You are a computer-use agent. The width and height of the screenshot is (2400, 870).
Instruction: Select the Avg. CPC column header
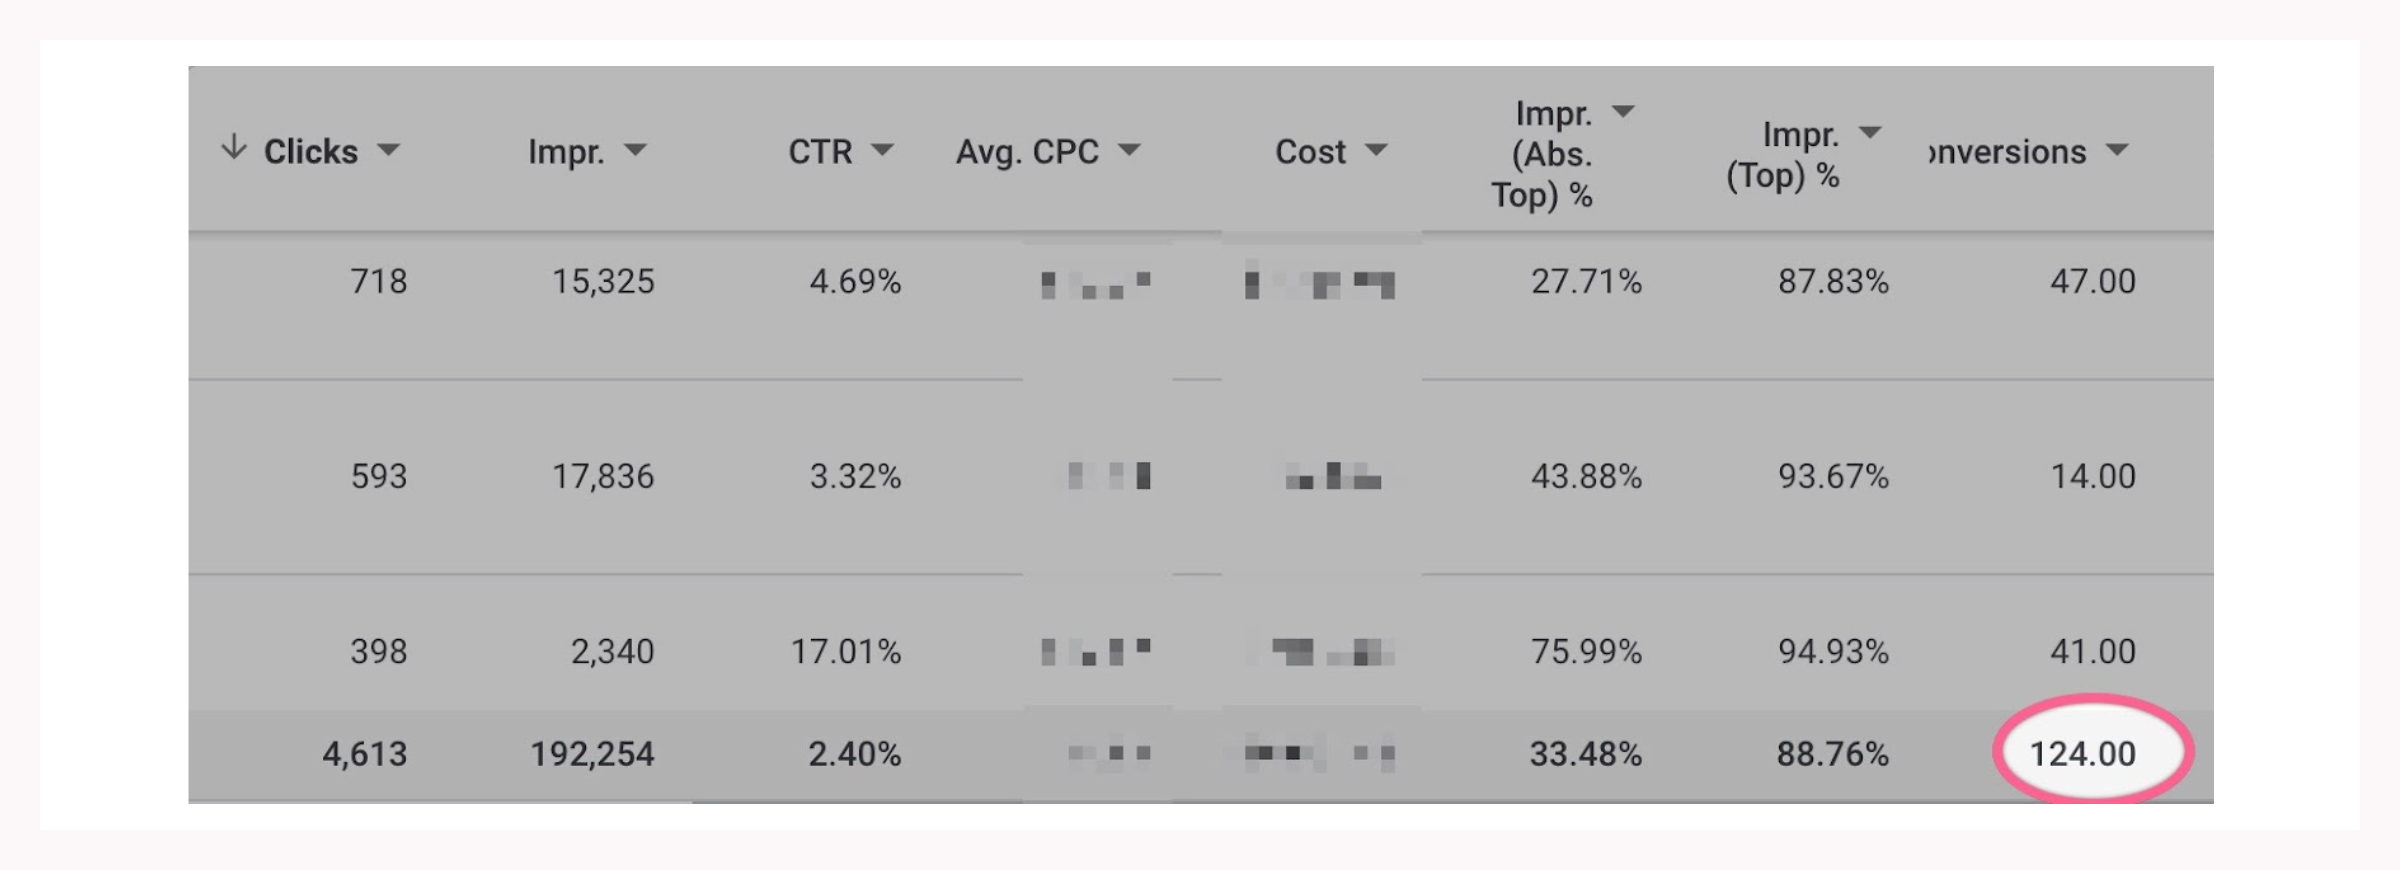pos(1027,152)
